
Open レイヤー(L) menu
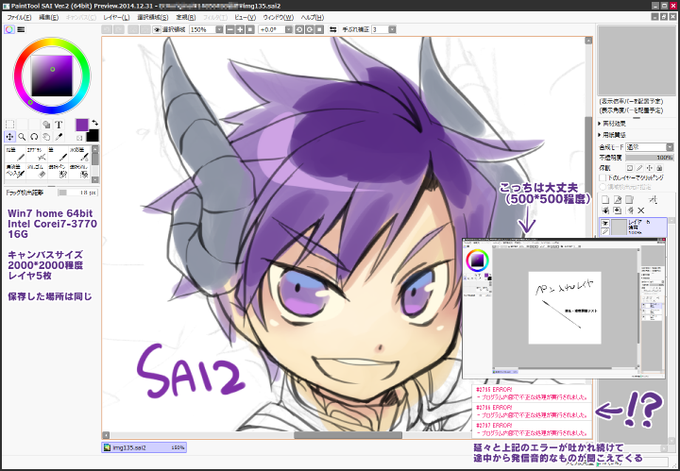[x=116, y=17]
